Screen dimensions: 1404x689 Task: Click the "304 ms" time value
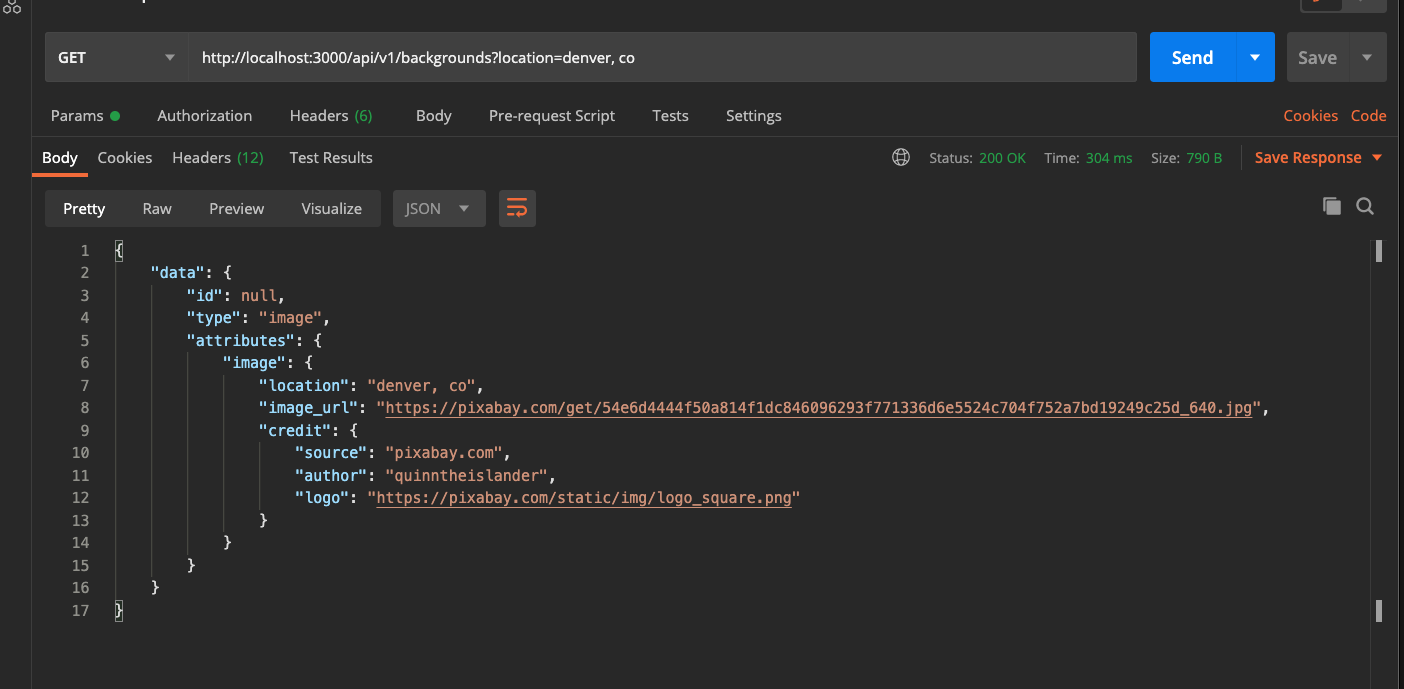1109,157
